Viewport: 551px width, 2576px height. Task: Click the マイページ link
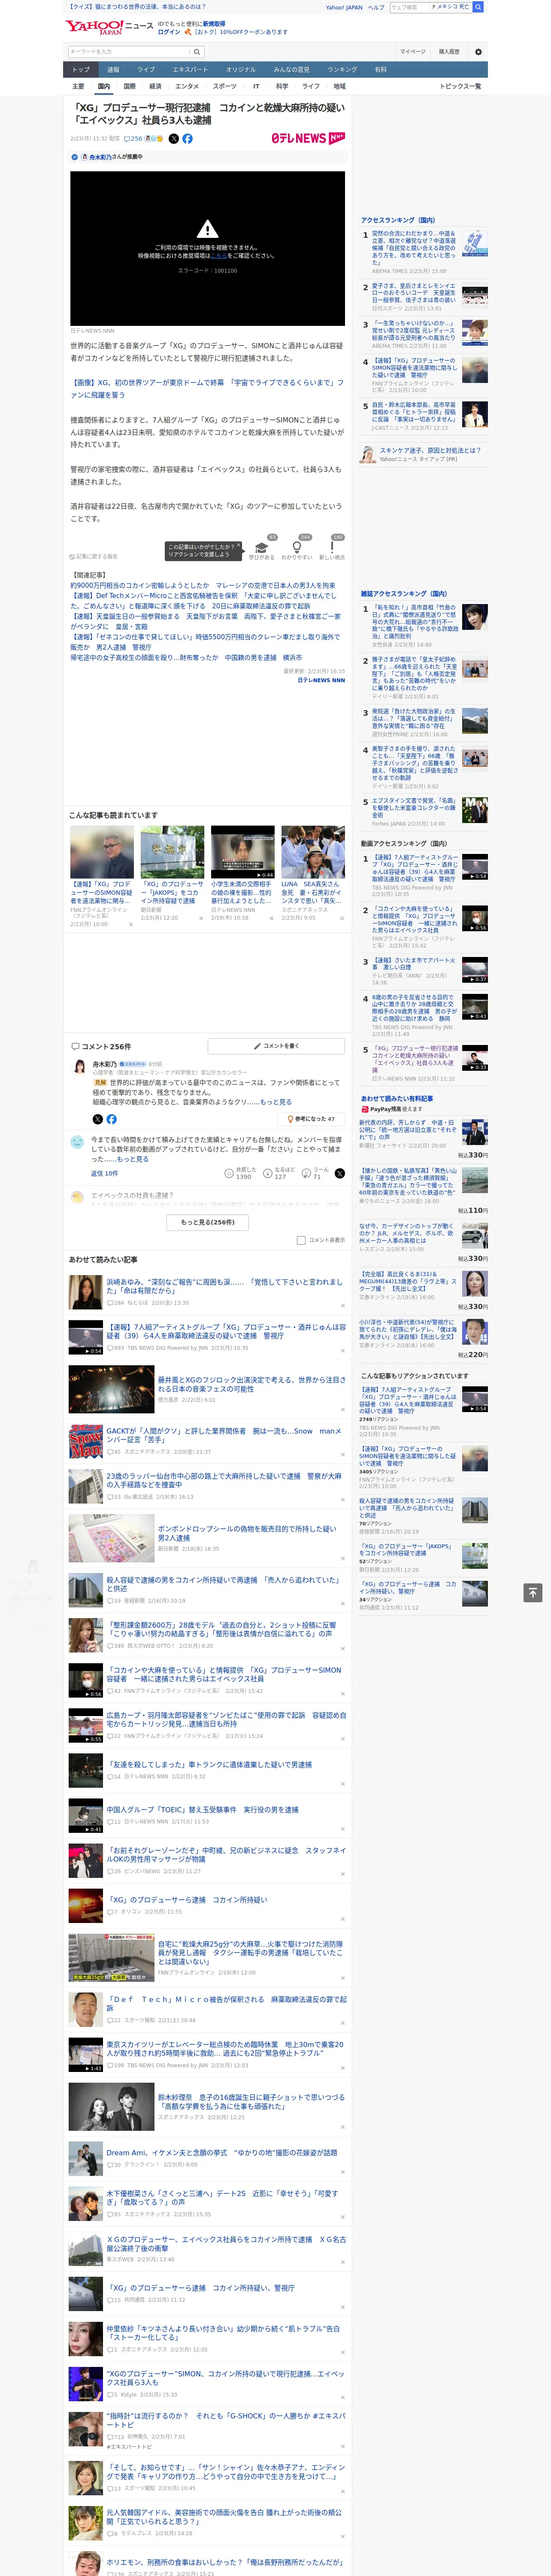[413, 52]
